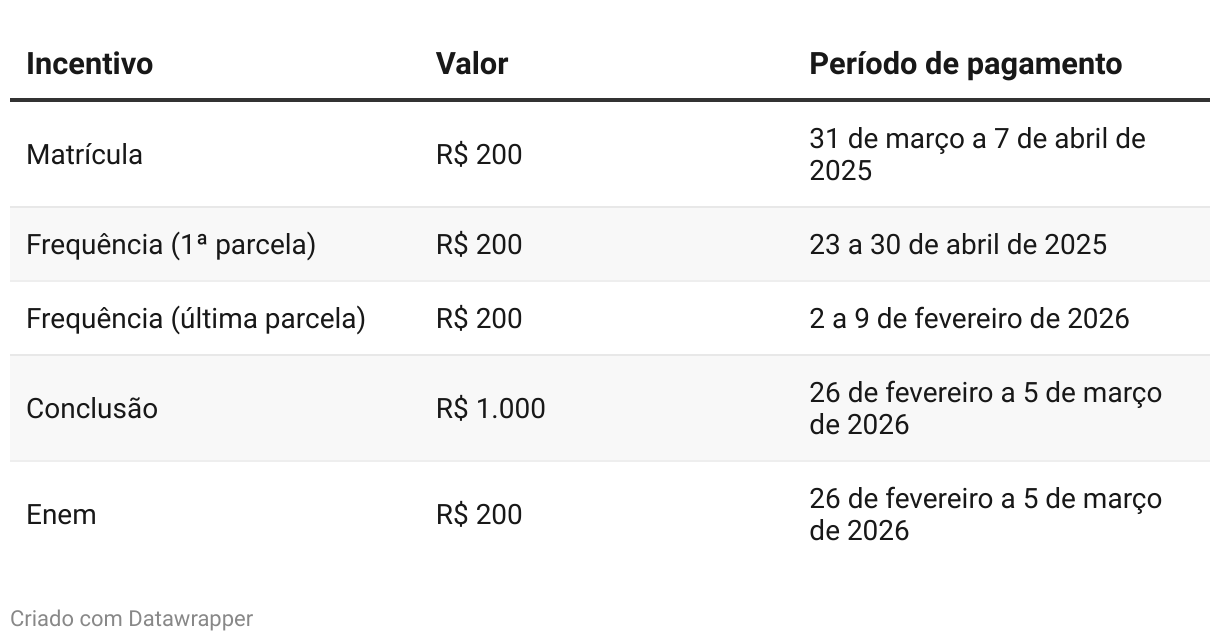Screen dimensions: 1220x642
Task: Click the R$ 1.000 value cell
Action: pyautogui.click(x=491, y=409)
